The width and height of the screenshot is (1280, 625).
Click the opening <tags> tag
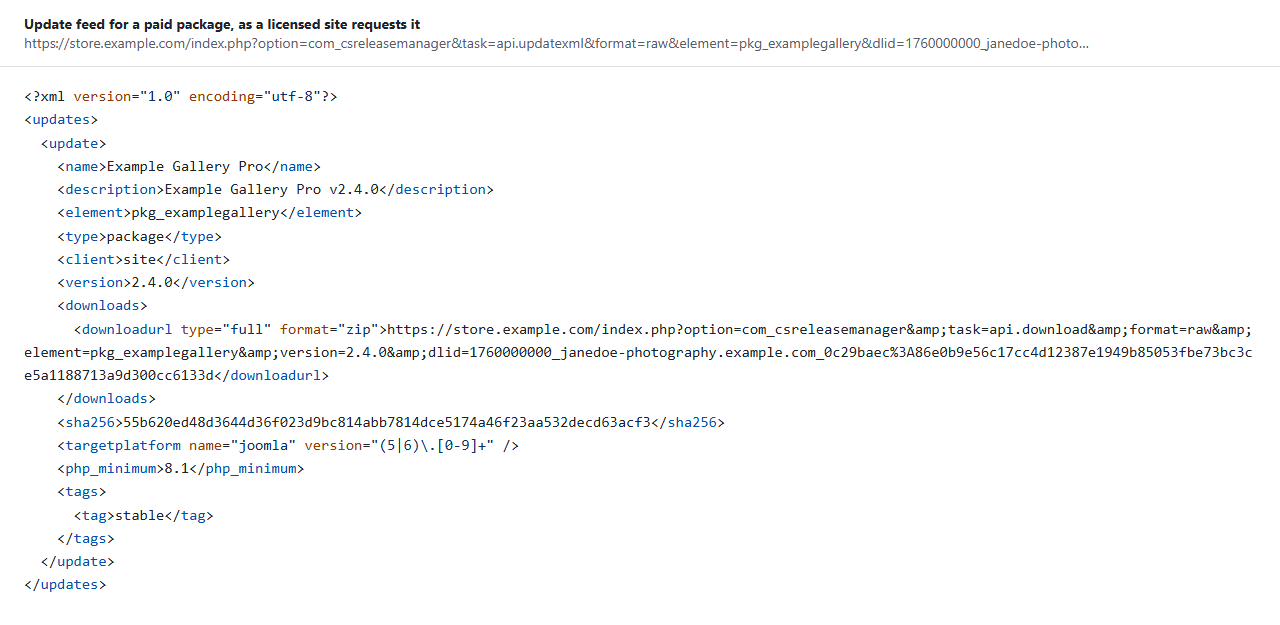tap(81, 491)
